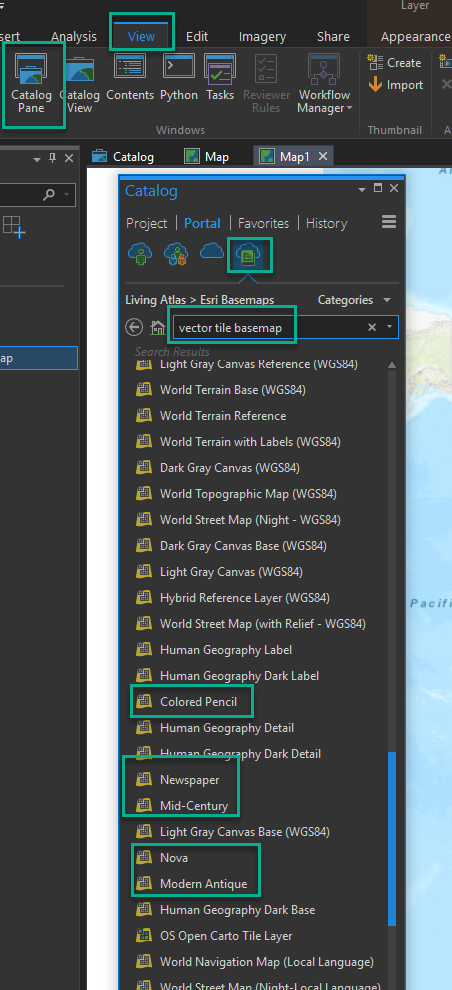Open the search field dropdown arrow

tap(390, 327)
